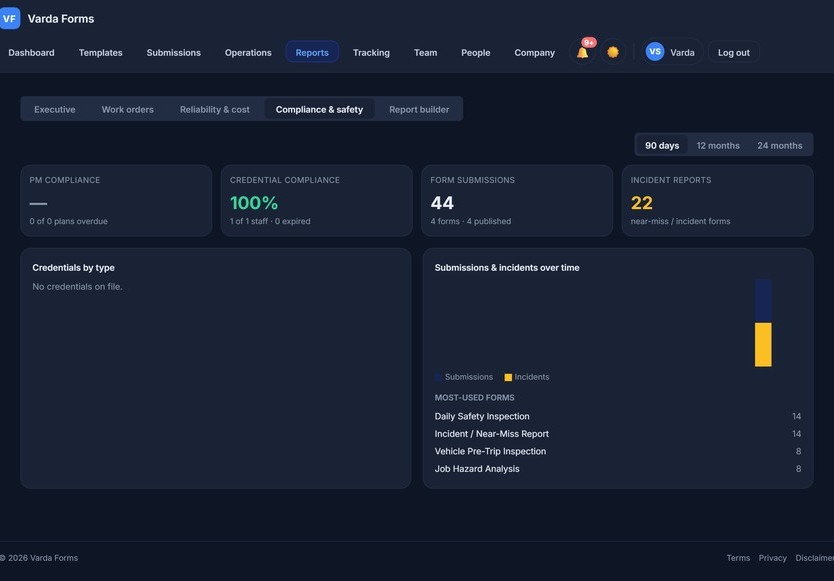Click the Daily Safety Inspection row
The image size is (834, 581).
point(618,416)
